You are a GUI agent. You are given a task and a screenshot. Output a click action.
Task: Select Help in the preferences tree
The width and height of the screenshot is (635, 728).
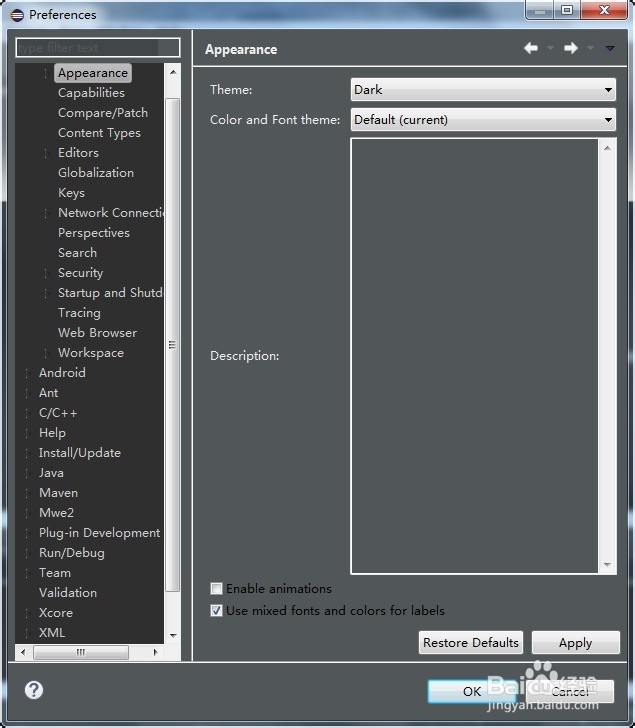tap(52, 433)
